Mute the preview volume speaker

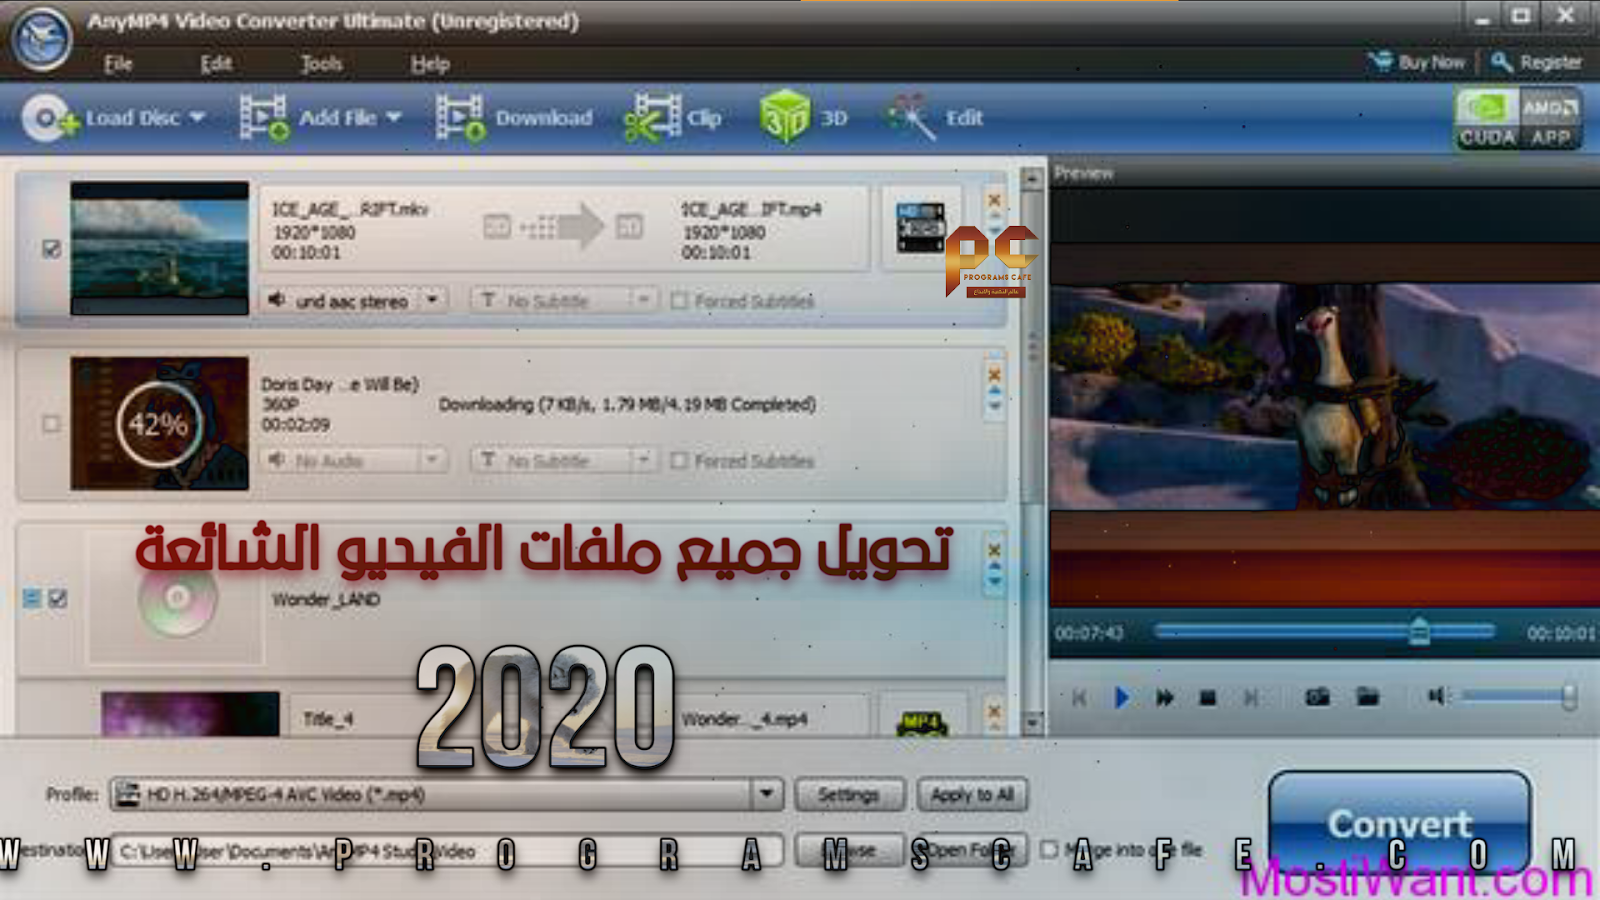click(x=1436, y=695)
